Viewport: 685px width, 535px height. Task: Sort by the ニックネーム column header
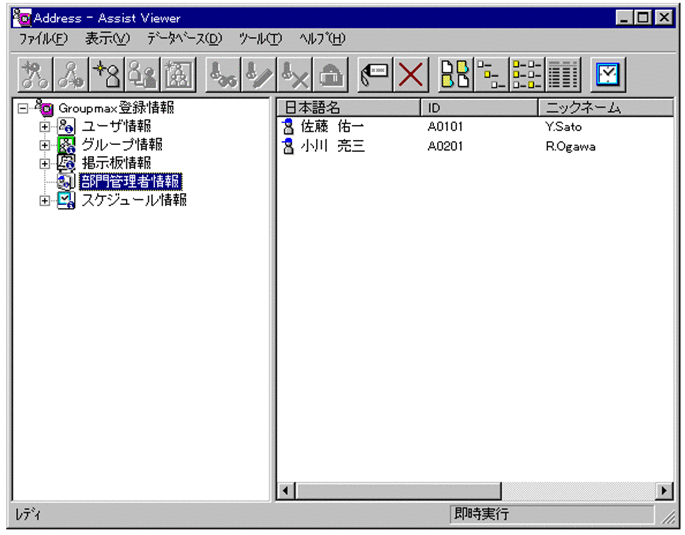coord(605,107)
